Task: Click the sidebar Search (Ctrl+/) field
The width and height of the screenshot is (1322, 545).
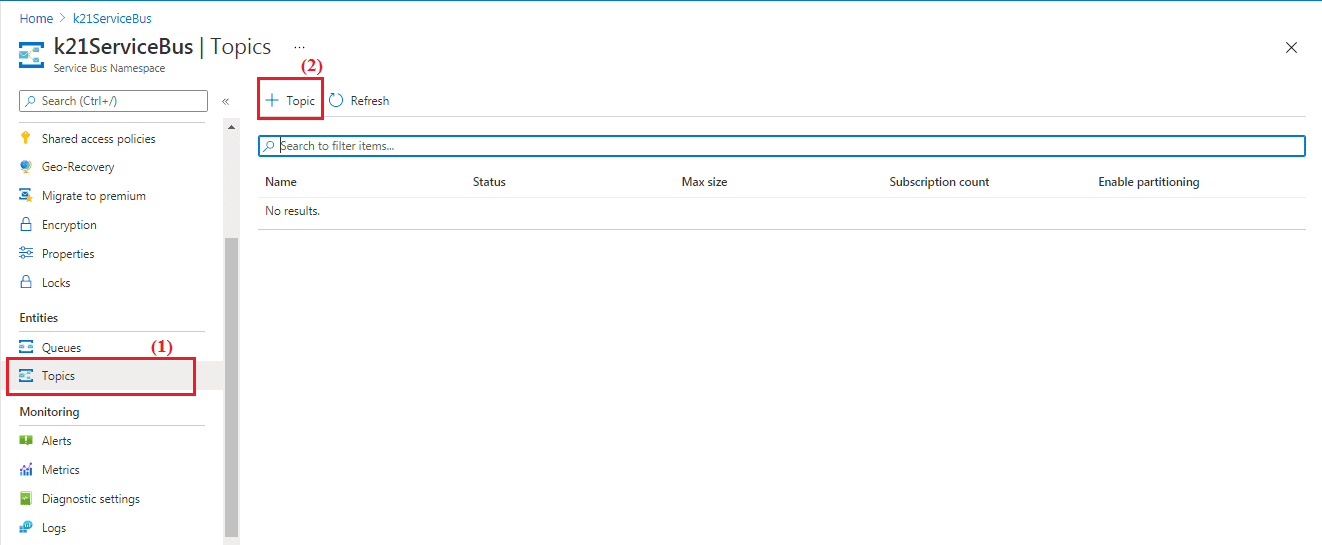Action: pyautogui.click(x=114, y=101)
